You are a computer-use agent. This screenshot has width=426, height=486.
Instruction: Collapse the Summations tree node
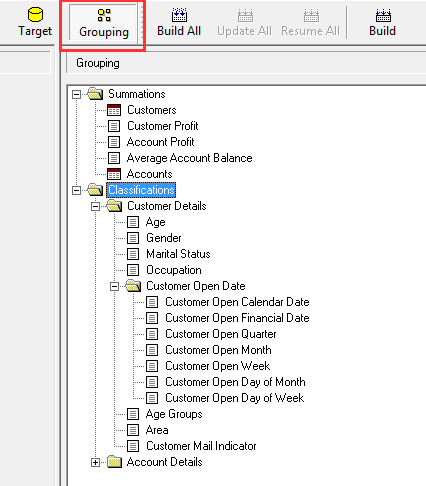76,94
